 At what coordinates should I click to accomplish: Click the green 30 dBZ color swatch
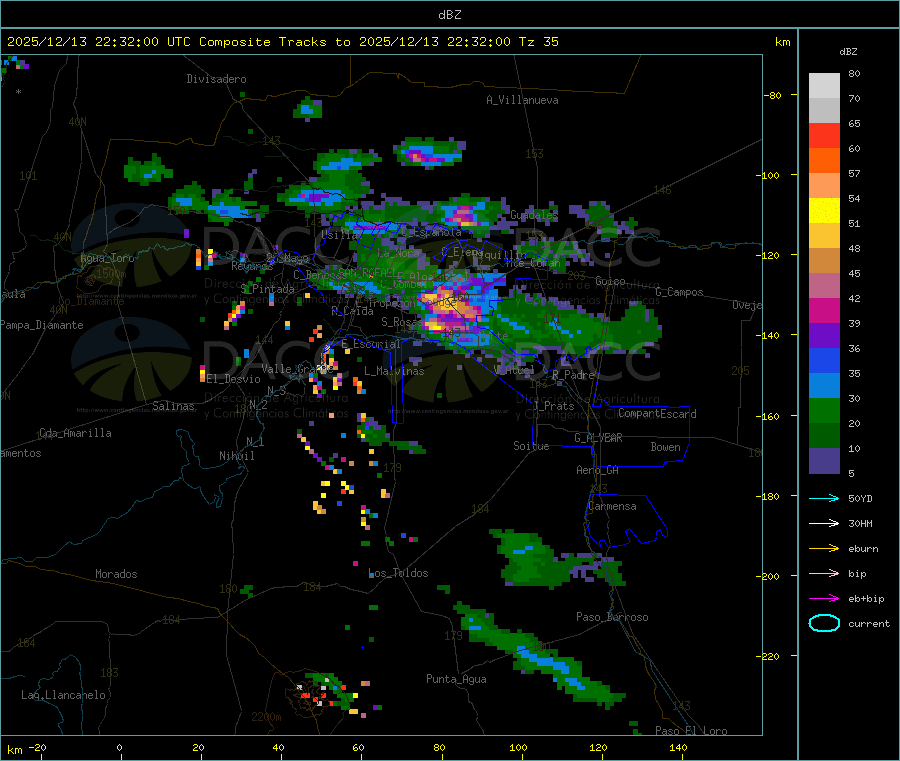tap(824, 410)
